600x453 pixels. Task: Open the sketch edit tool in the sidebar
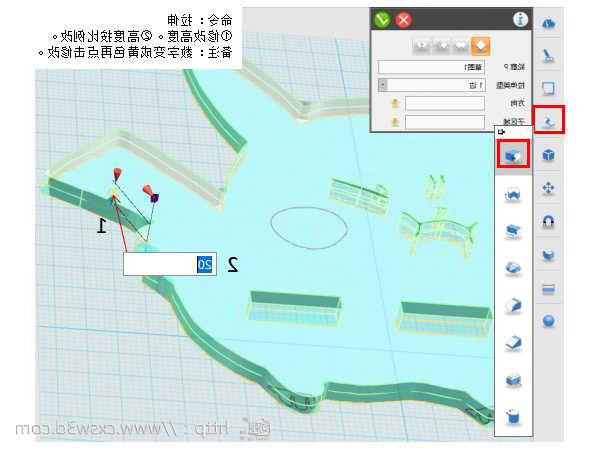tap(549, 88)
